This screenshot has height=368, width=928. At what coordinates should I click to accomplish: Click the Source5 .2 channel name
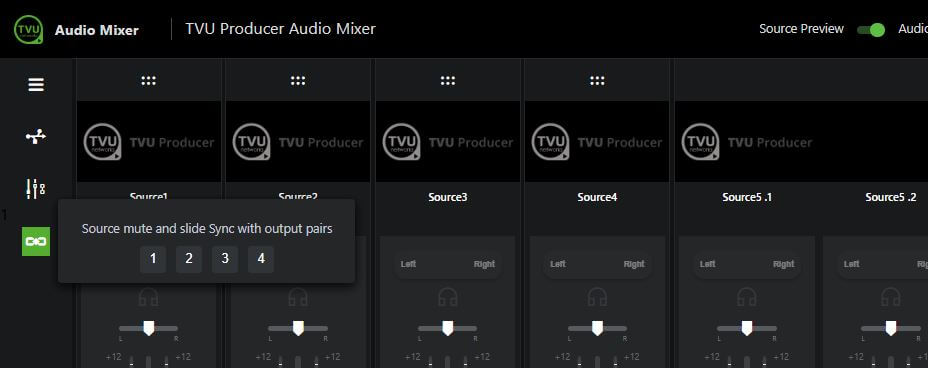(x=891, y=198)
